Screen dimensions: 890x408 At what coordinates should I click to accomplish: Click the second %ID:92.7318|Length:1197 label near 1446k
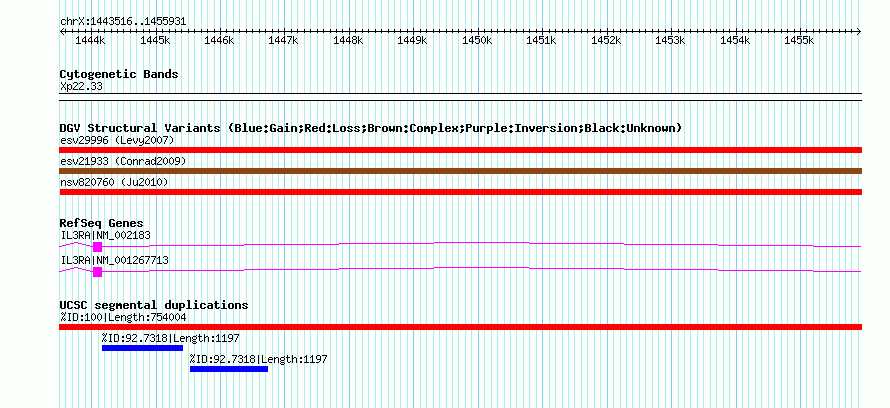(259, 360)
